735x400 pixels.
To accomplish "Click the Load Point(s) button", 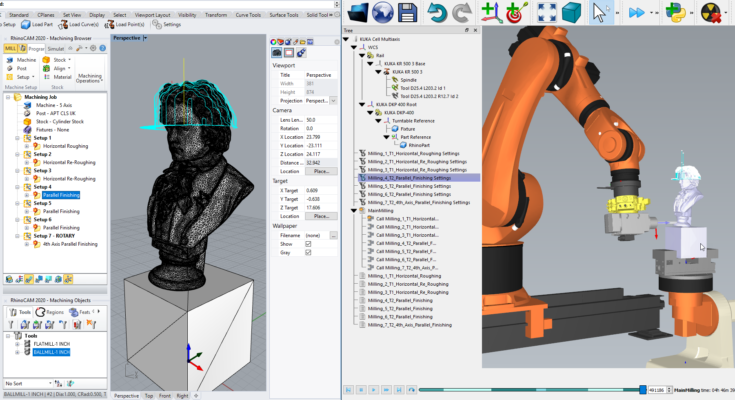I will pos(124,24).
